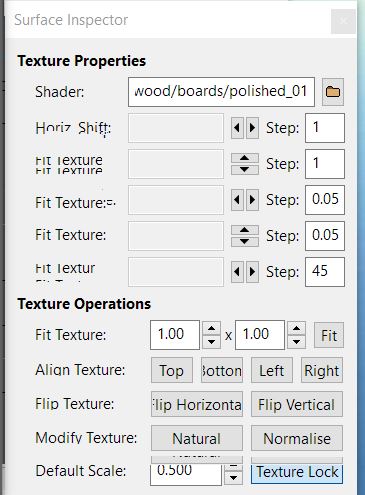Click the Normalise button
365x495 pixels.
click(297, 438)
